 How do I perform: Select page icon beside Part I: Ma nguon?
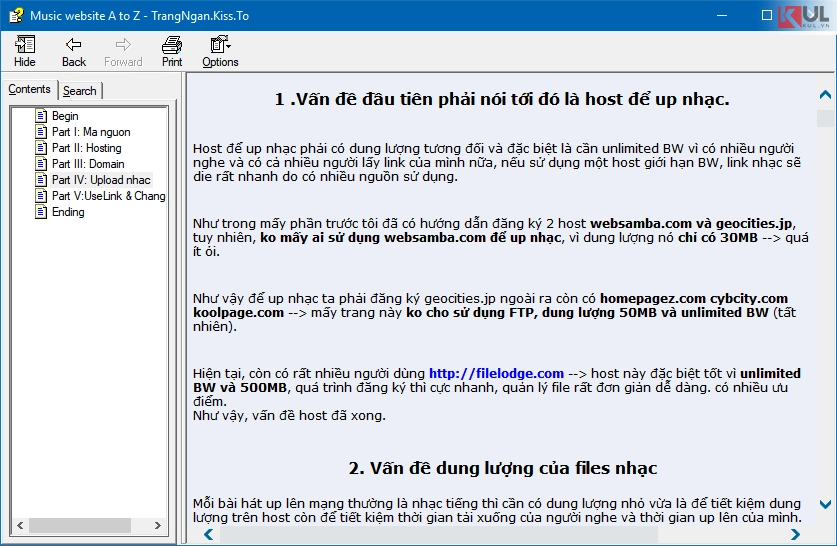click(x=41, y=132)
